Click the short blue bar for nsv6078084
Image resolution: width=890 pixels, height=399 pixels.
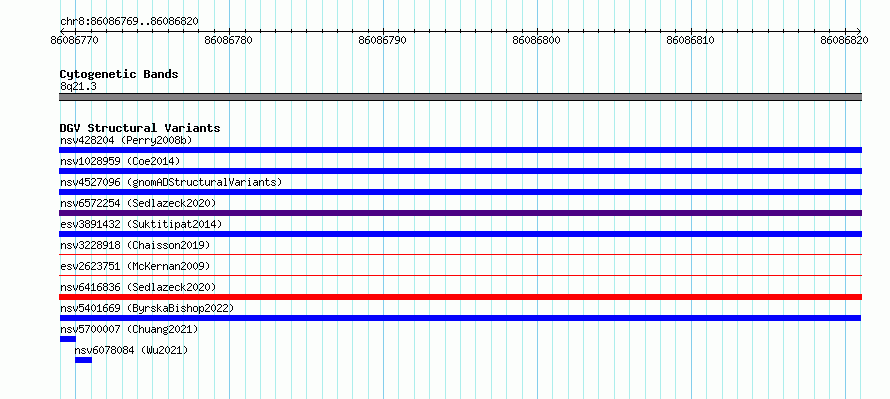83,360
